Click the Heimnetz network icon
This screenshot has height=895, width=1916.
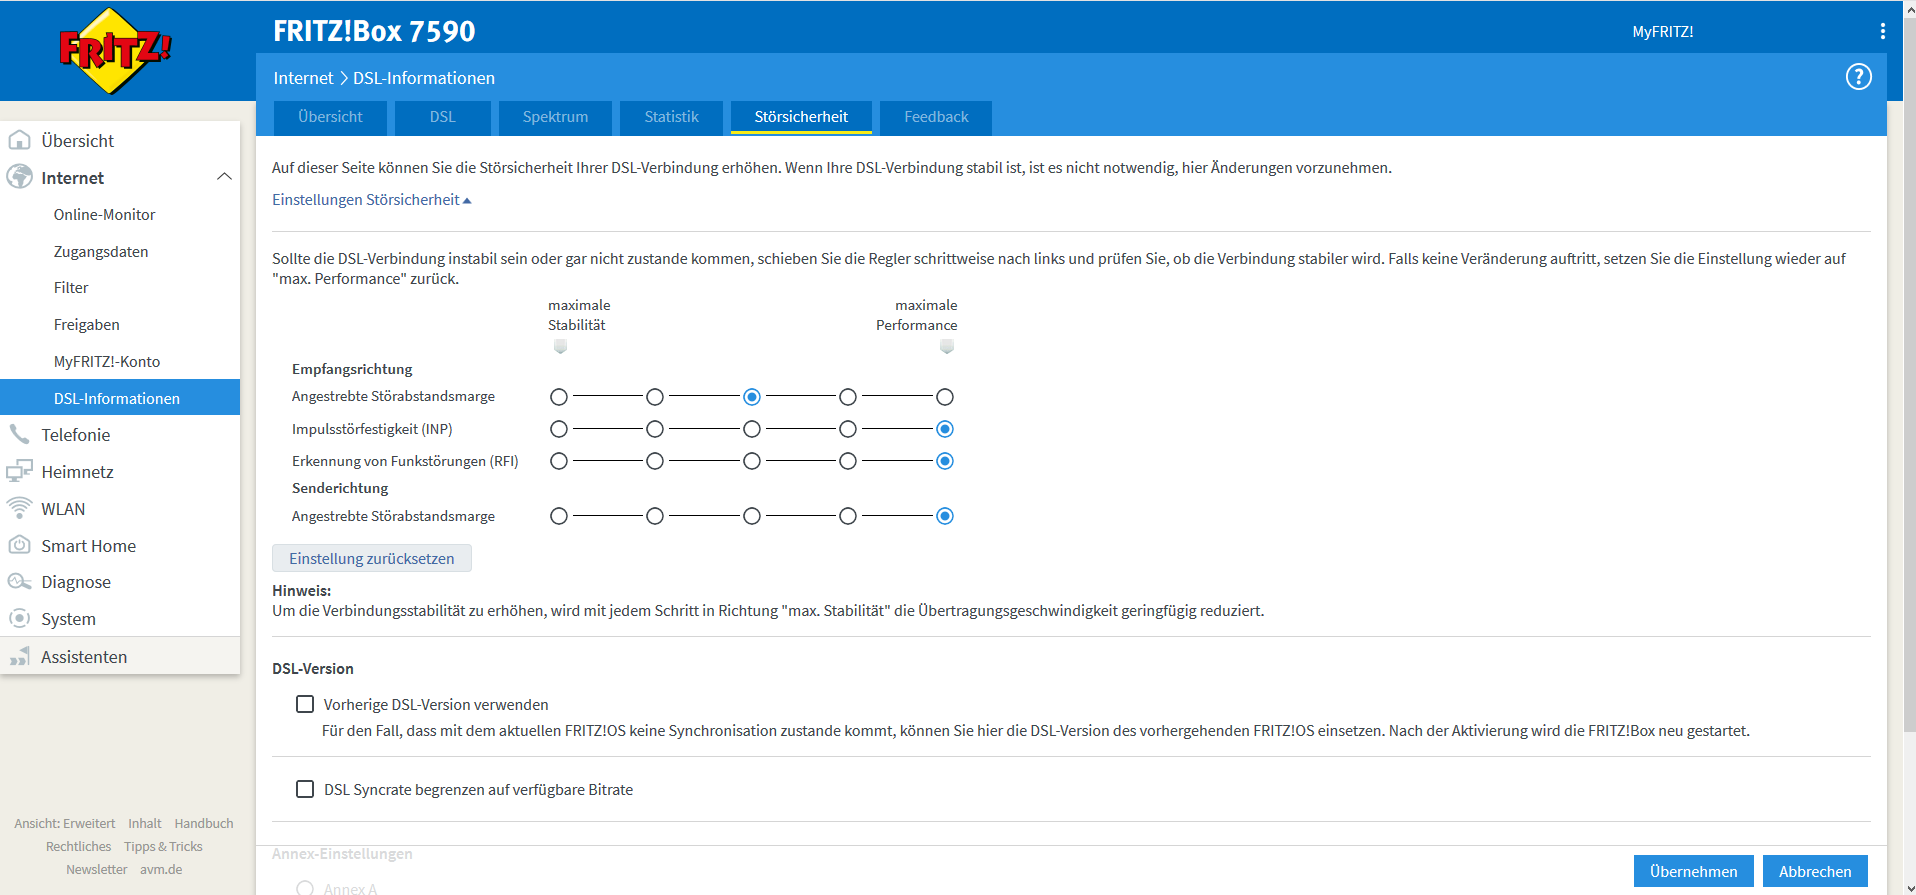19,471
